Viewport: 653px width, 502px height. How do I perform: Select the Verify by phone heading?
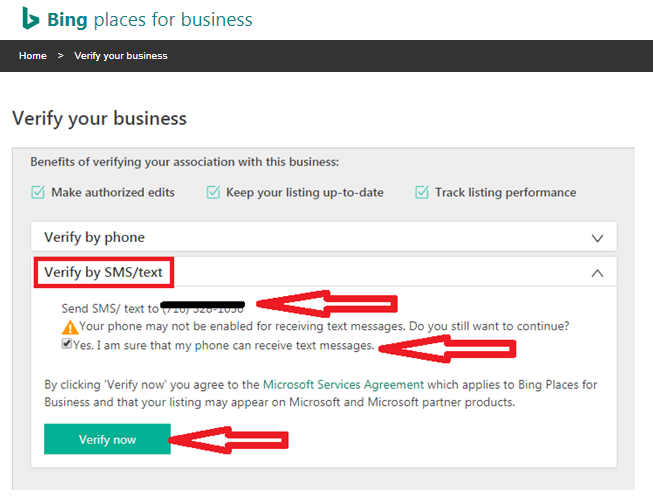pos(95,237)
